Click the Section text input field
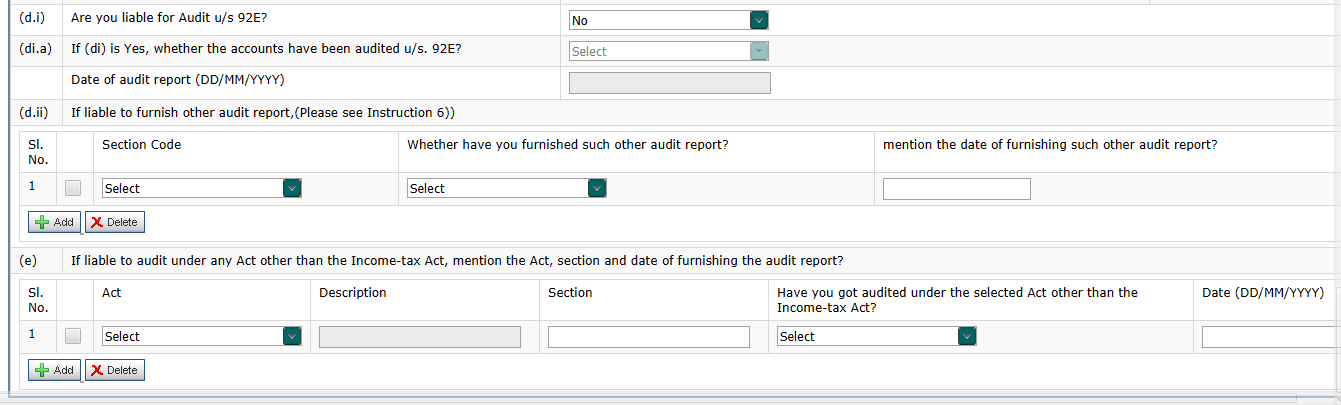The image size is (1341, 405). point(648,337)
